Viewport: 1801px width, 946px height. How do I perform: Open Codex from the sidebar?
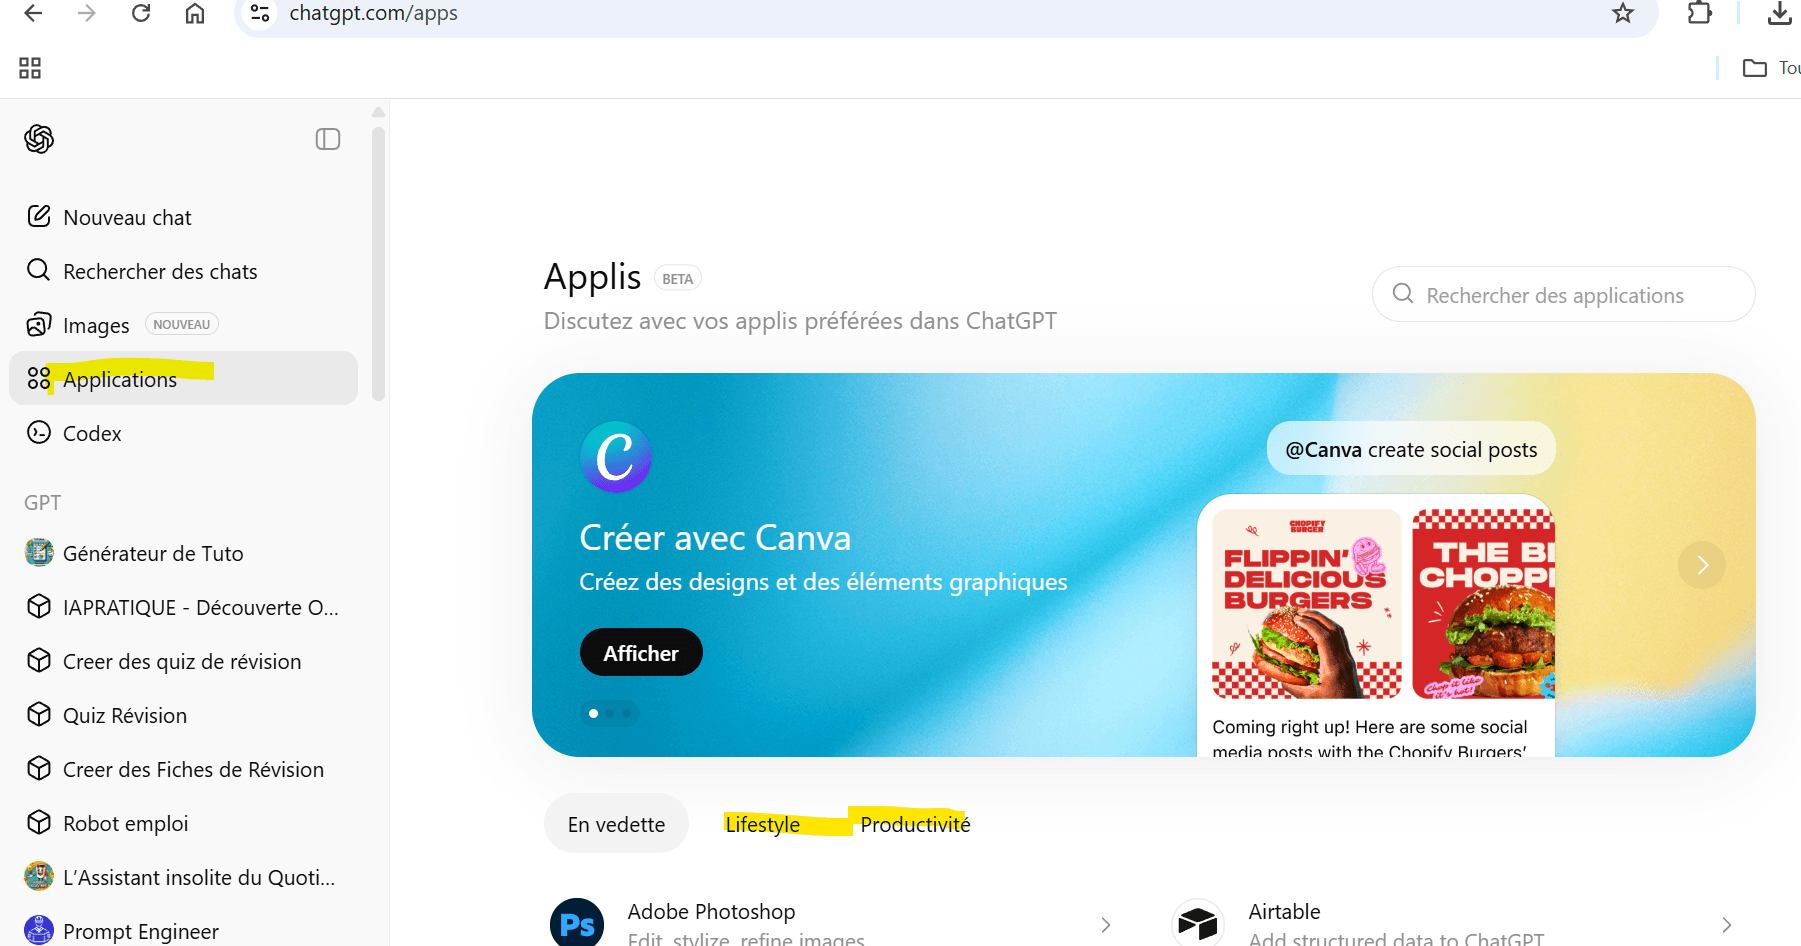pyautogui.click(x=92, y=434)
